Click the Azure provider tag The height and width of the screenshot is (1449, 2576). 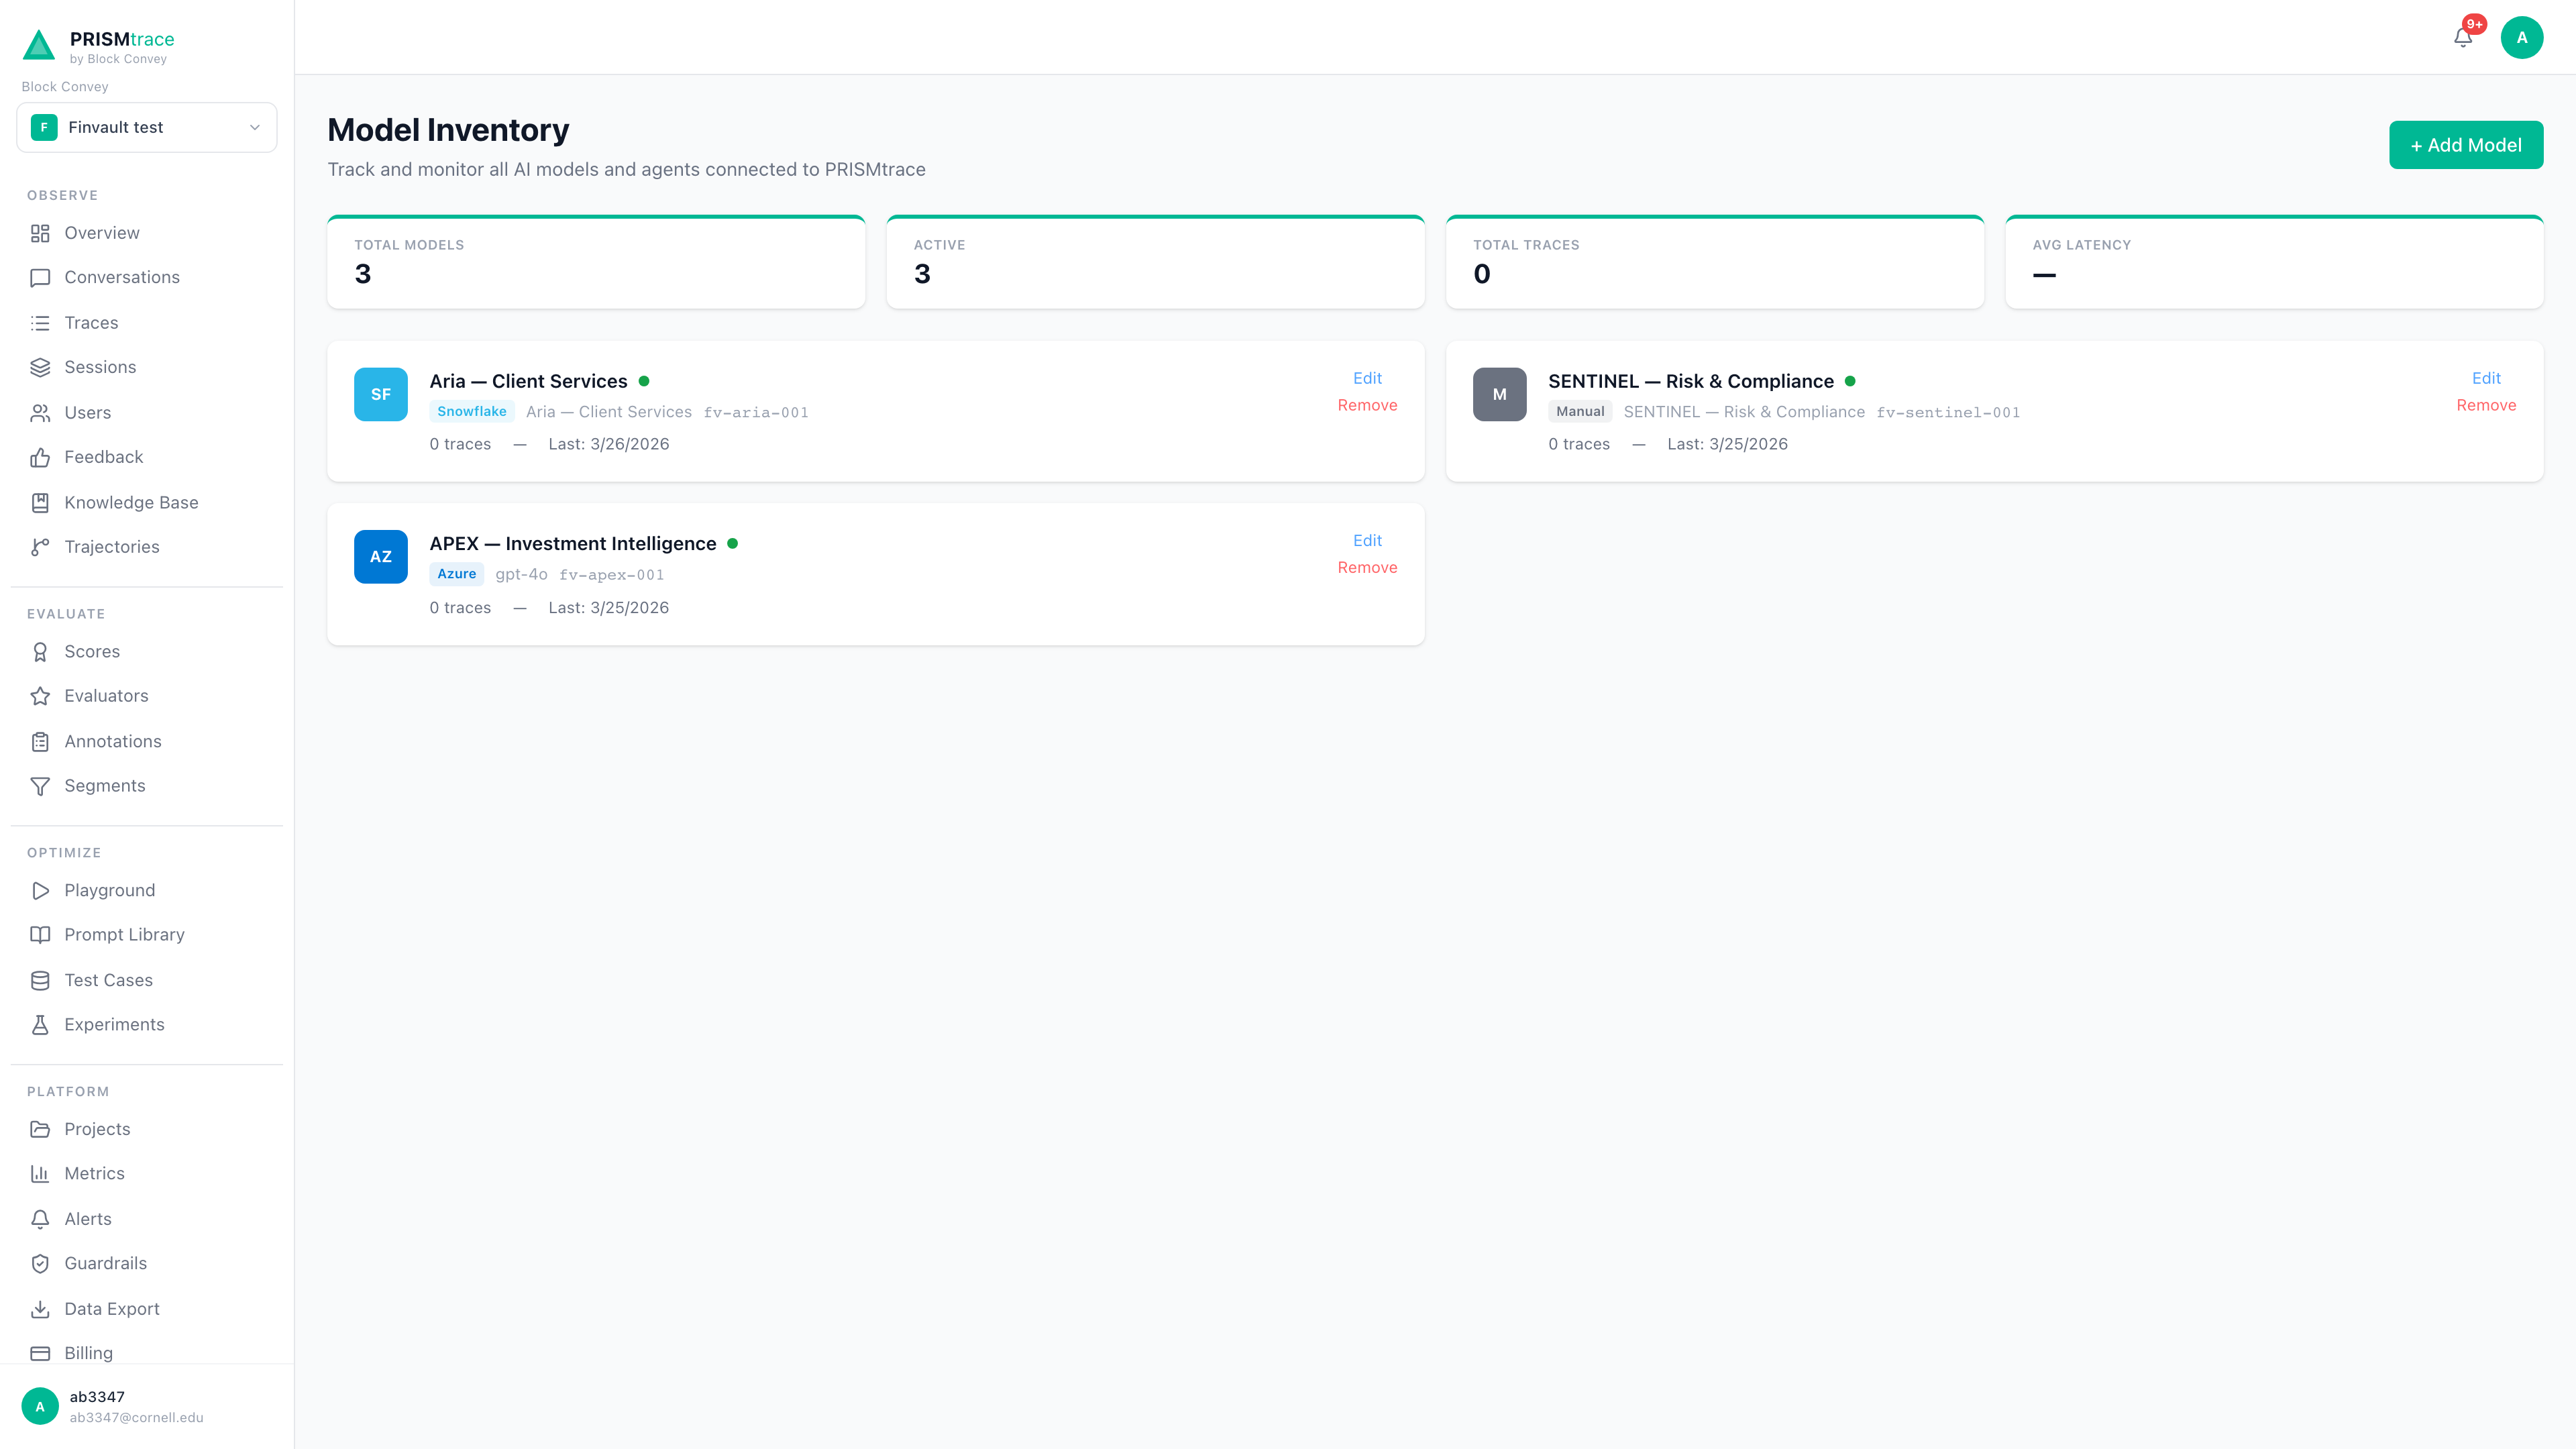click(x=456, y=574)
